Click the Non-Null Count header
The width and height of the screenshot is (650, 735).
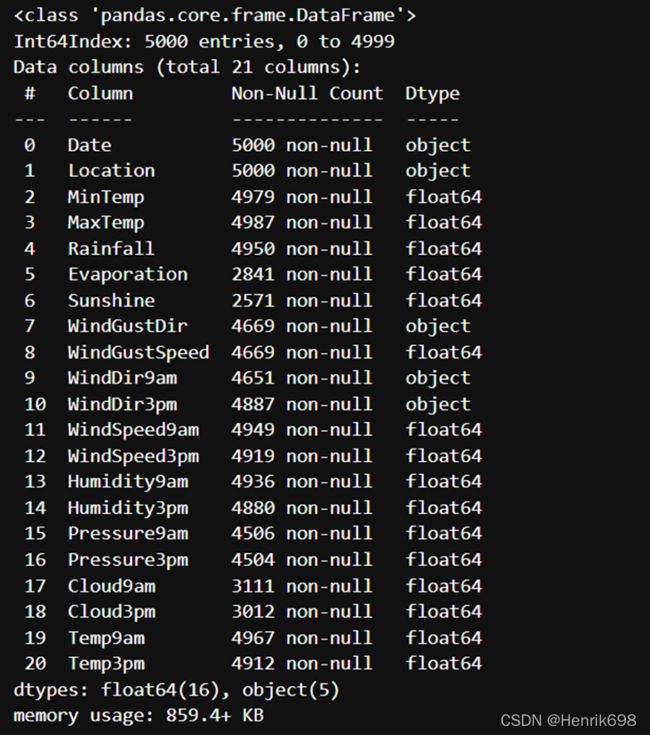click(307, 93)
